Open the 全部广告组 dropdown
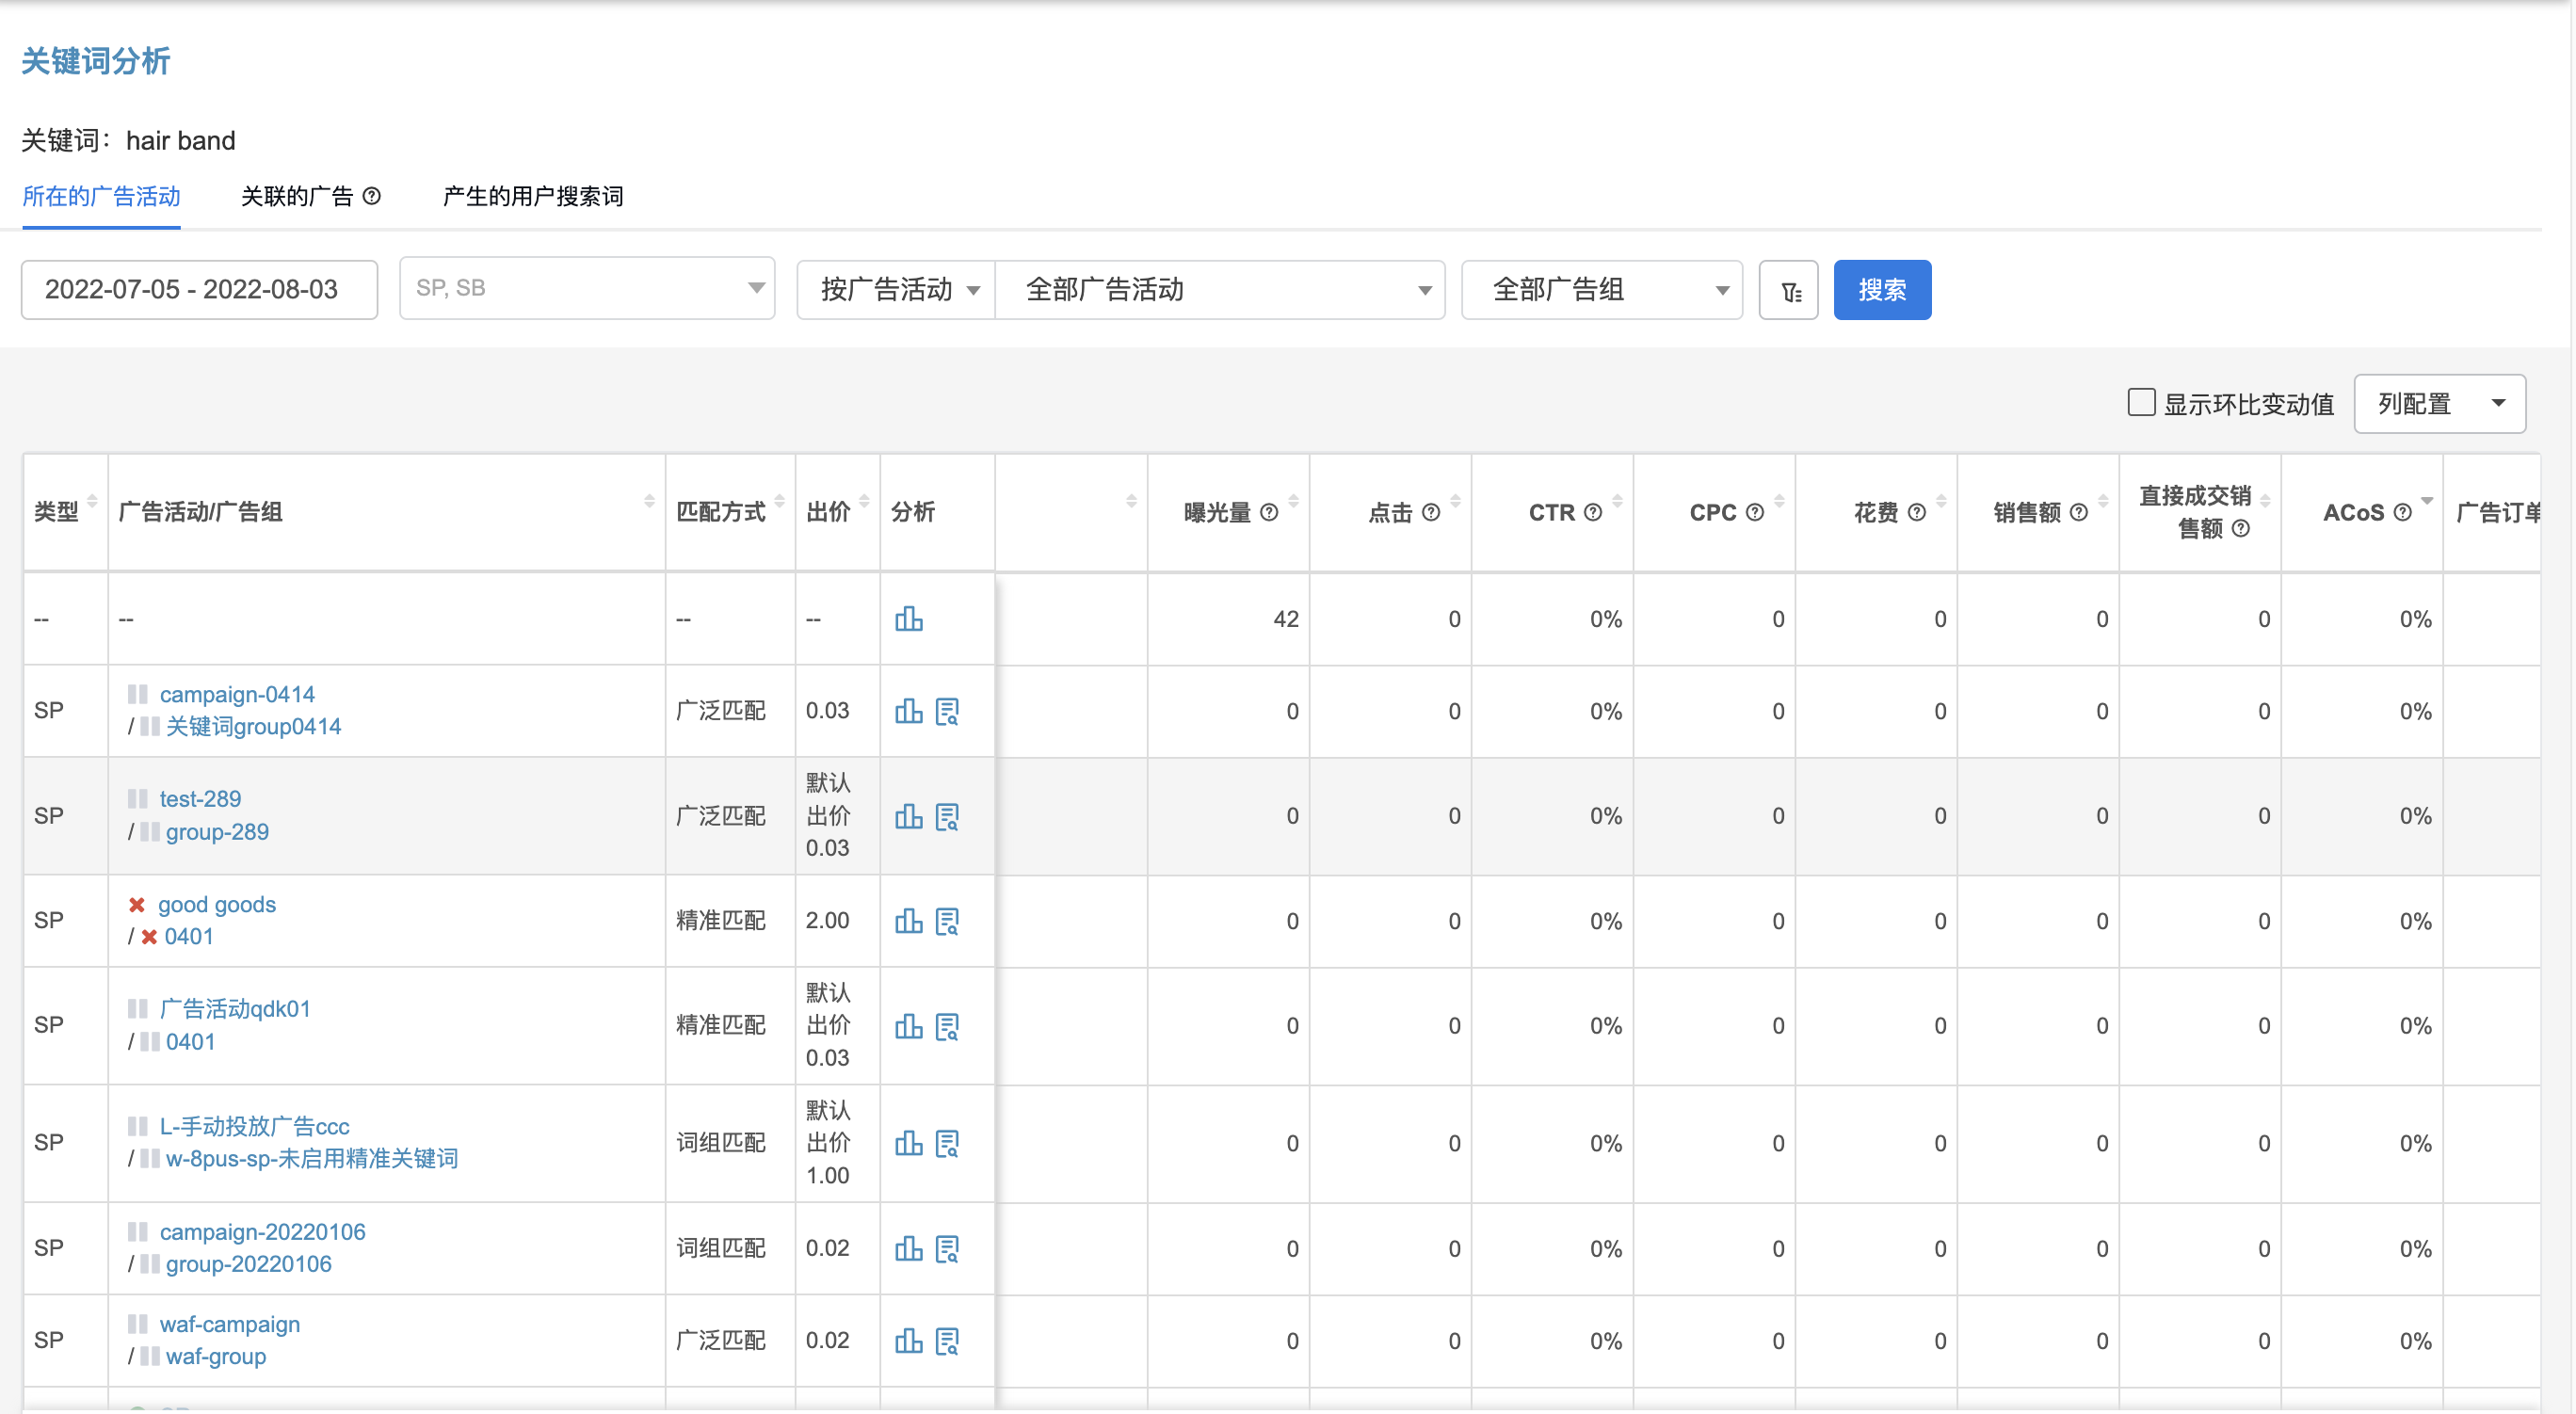Screen dimensions: 2576x1414 1602,290
